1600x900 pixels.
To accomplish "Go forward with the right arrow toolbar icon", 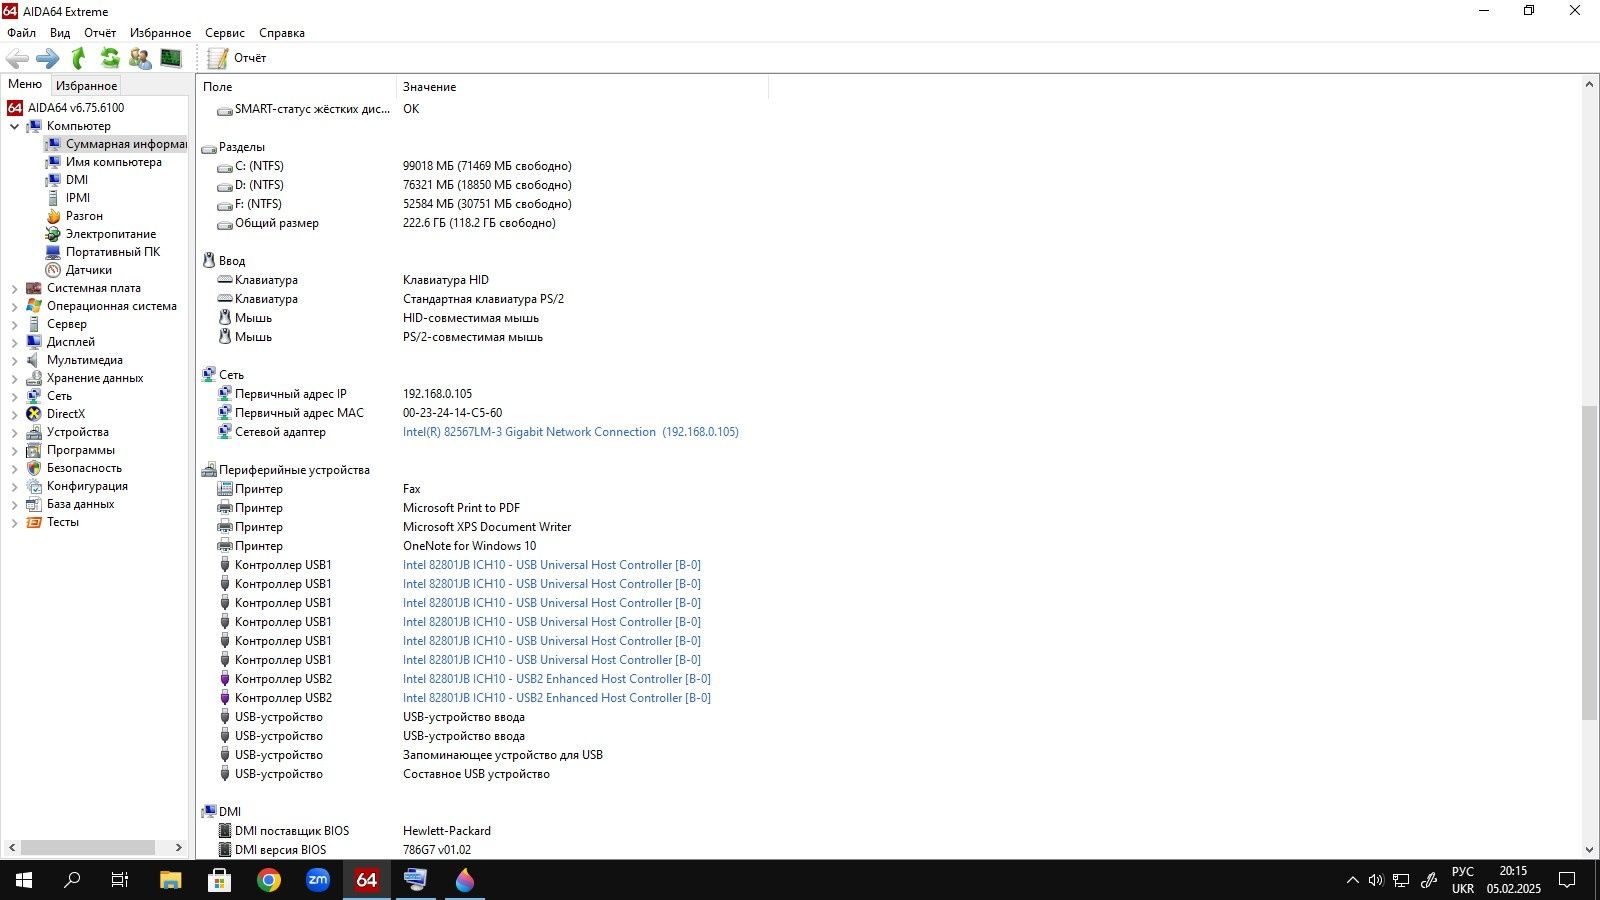I will tap(47, 58).
